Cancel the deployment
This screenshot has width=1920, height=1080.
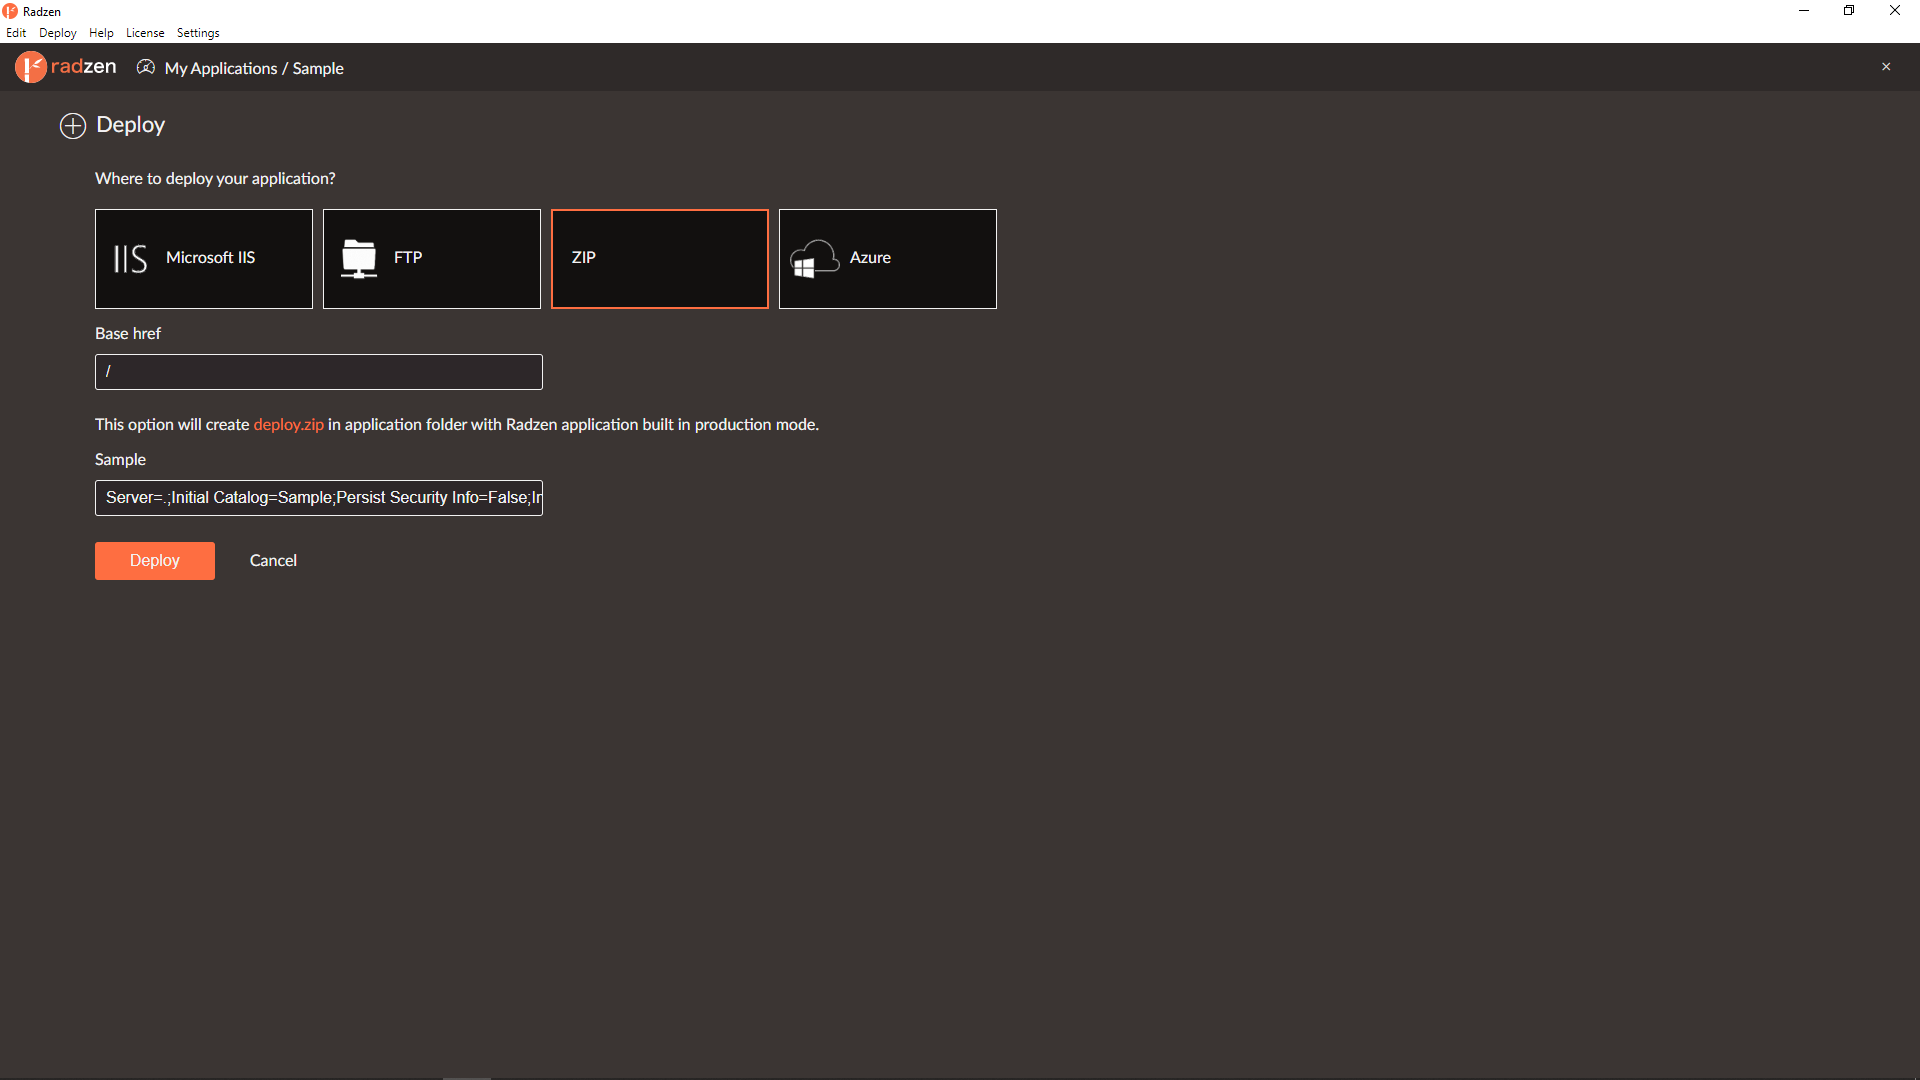(x=273, y=561)
